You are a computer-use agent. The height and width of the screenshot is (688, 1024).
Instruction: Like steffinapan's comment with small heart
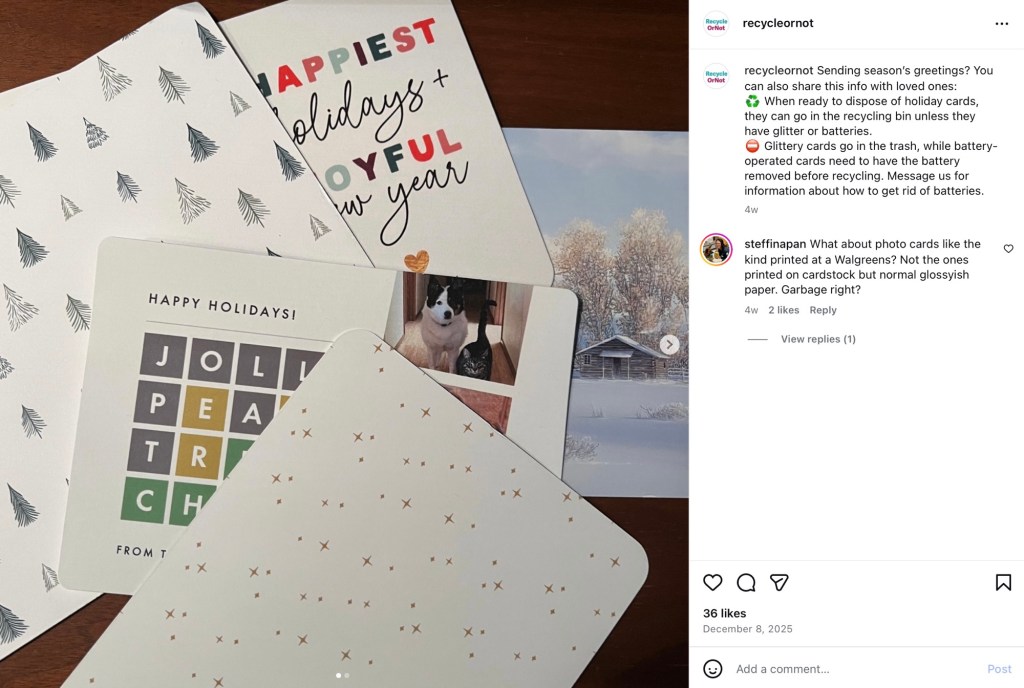(1008, 249)
